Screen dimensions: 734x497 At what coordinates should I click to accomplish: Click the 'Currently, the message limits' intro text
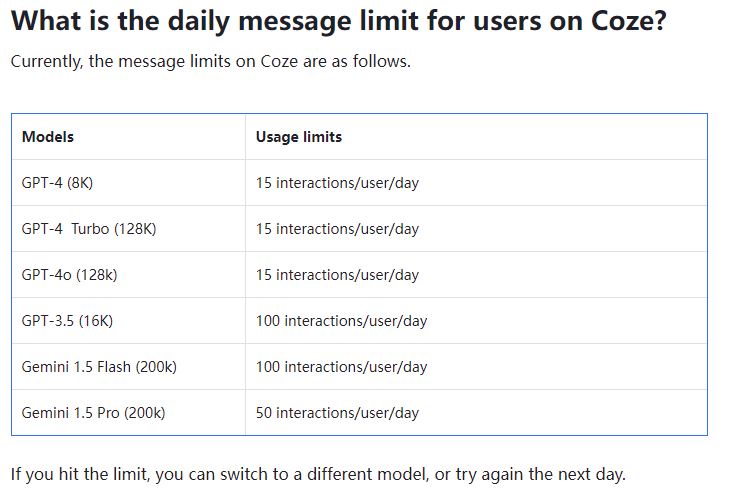(211, 61)
